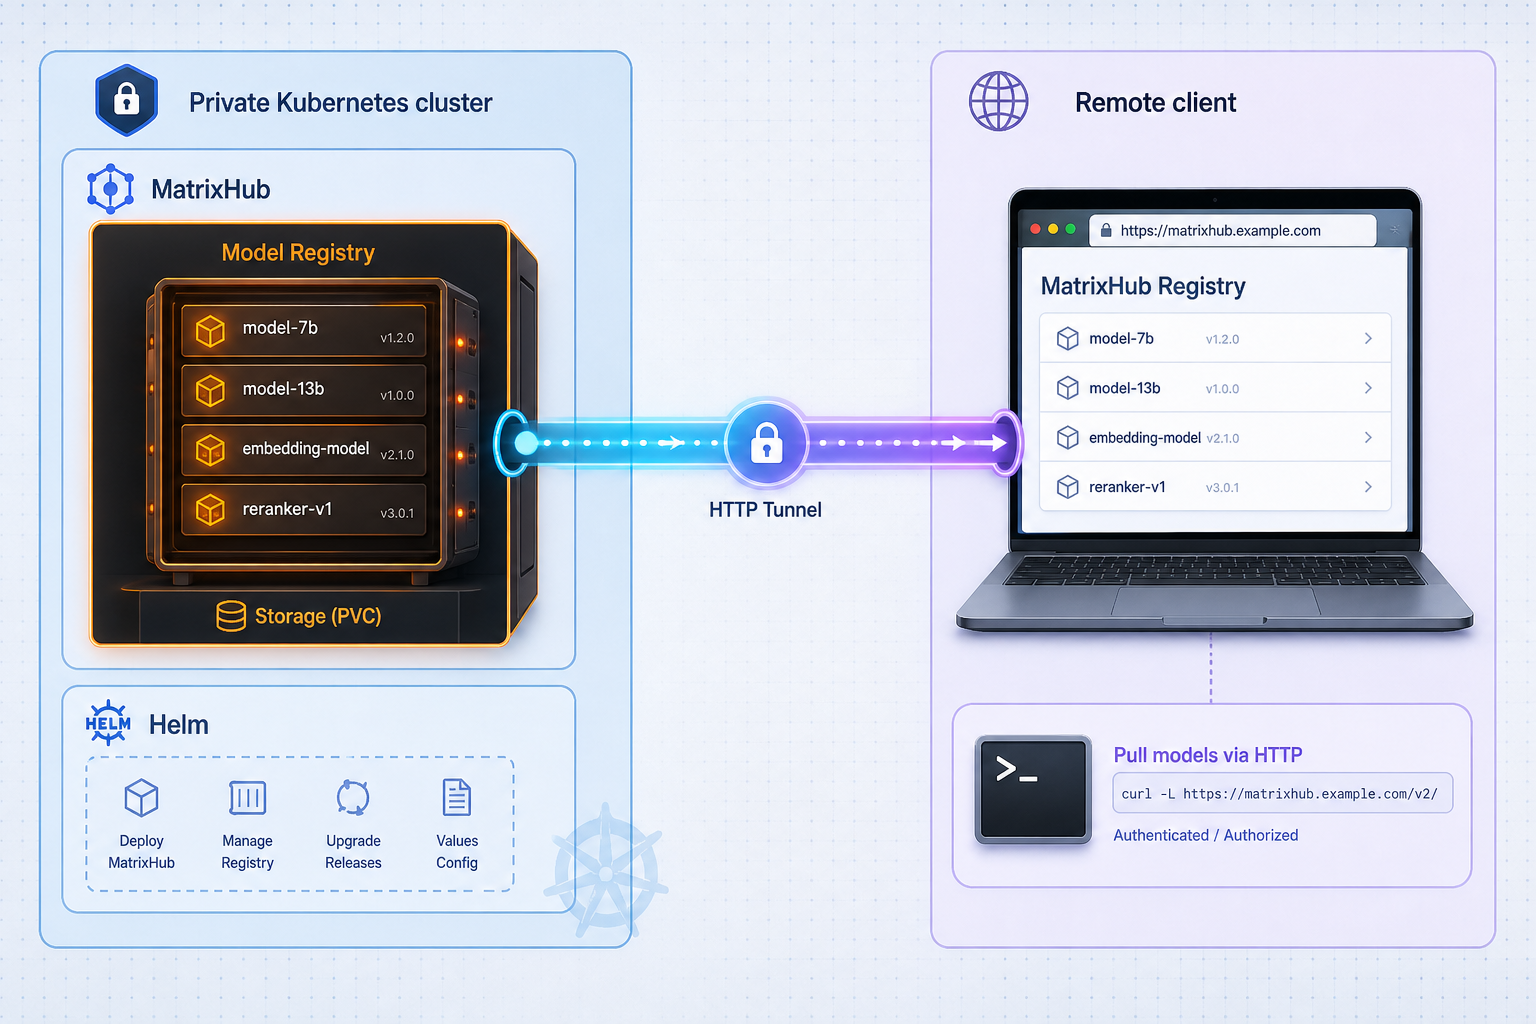Select the Values Config document icon
This screenshot has width=1536, height=1024.
pos(457,798)
